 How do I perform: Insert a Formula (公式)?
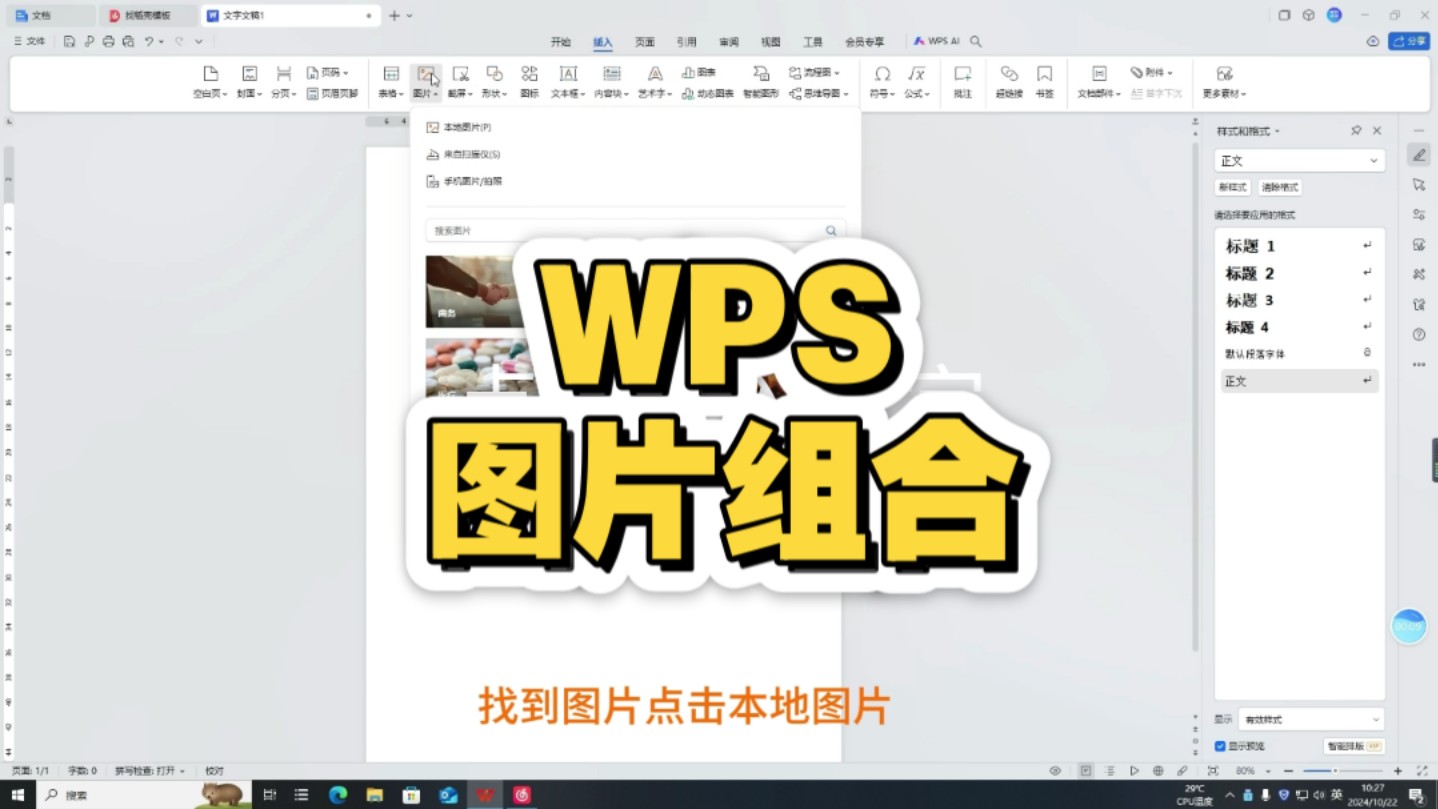(x=915, y=81)
